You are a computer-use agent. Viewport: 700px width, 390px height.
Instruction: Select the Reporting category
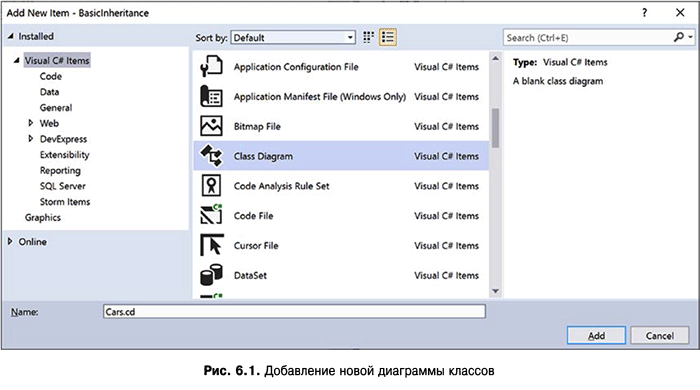pos(60,170)
